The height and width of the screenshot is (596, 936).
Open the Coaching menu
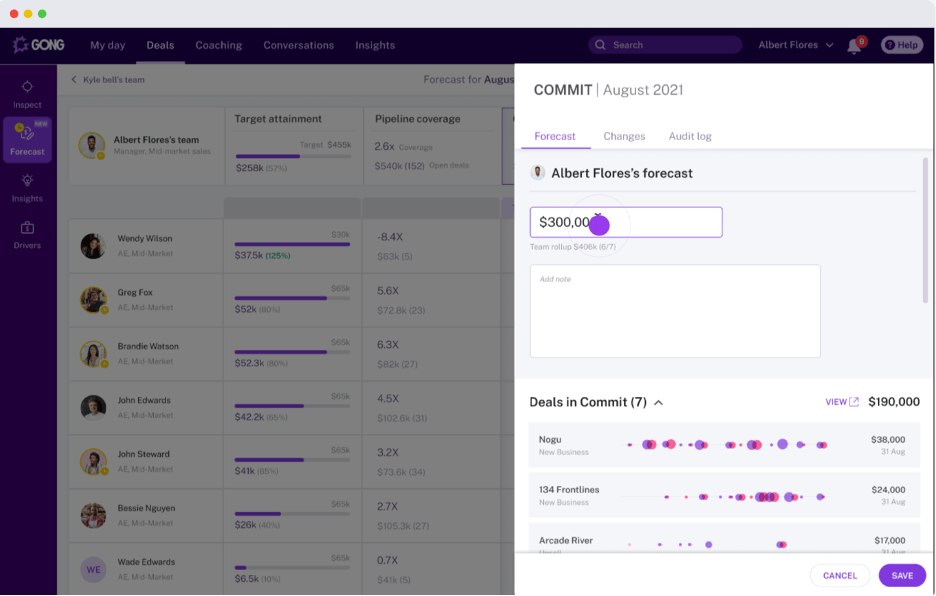click(x=218, y=45)
